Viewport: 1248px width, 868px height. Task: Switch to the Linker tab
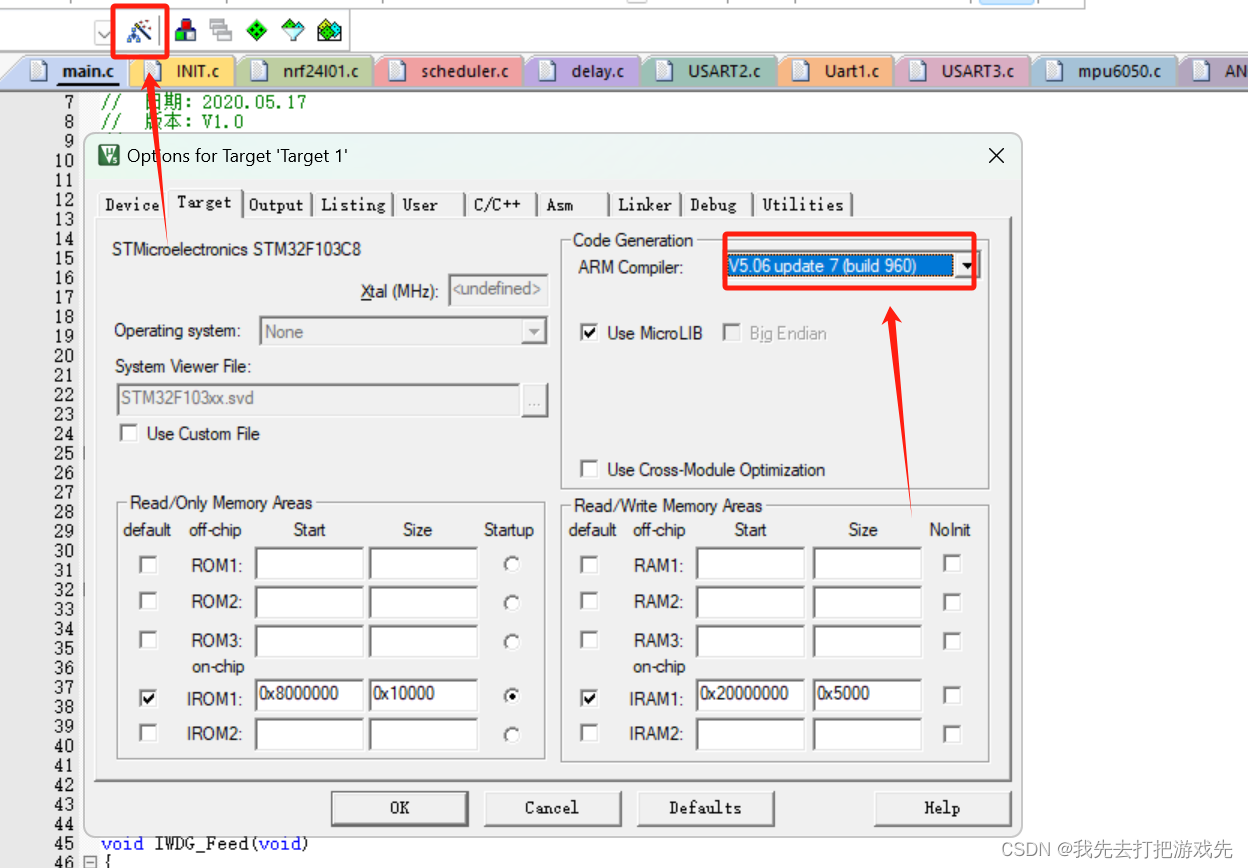pyautogui.click(x=645, y=205)
